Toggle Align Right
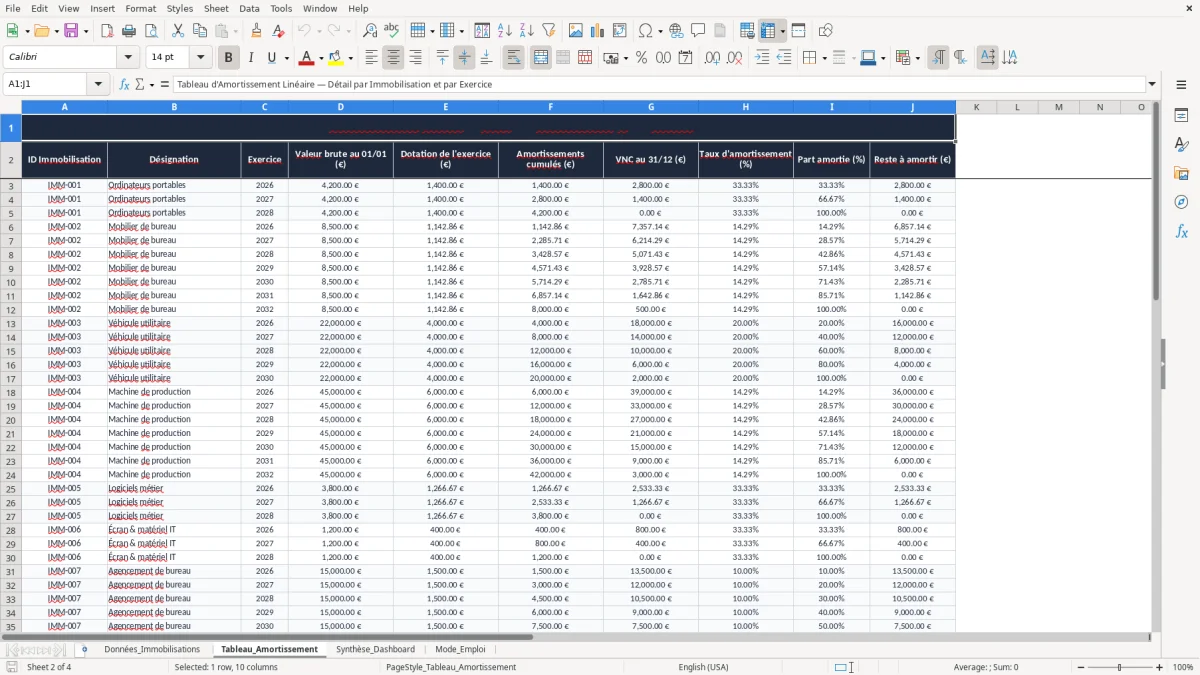Image resolution: width=1200 pixels, height=675 pixels. coord(415,58)
